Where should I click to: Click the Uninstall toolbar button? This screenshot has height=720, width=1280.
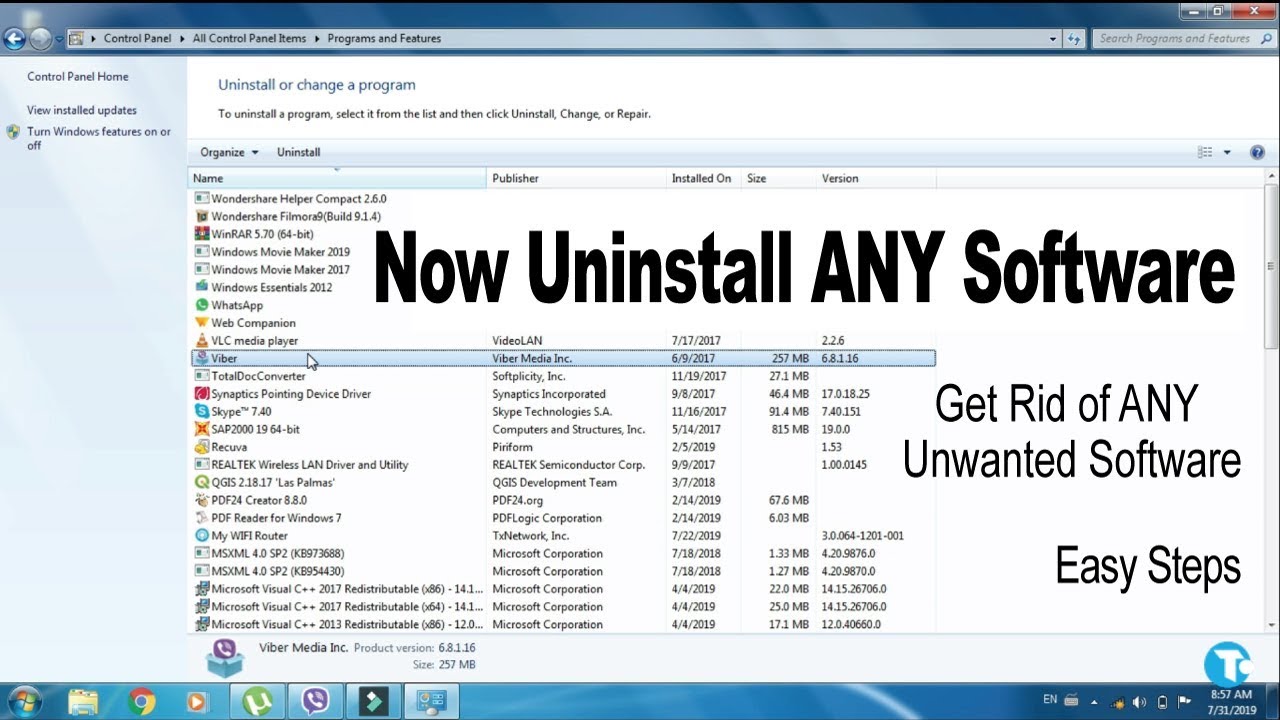(298, 152)
